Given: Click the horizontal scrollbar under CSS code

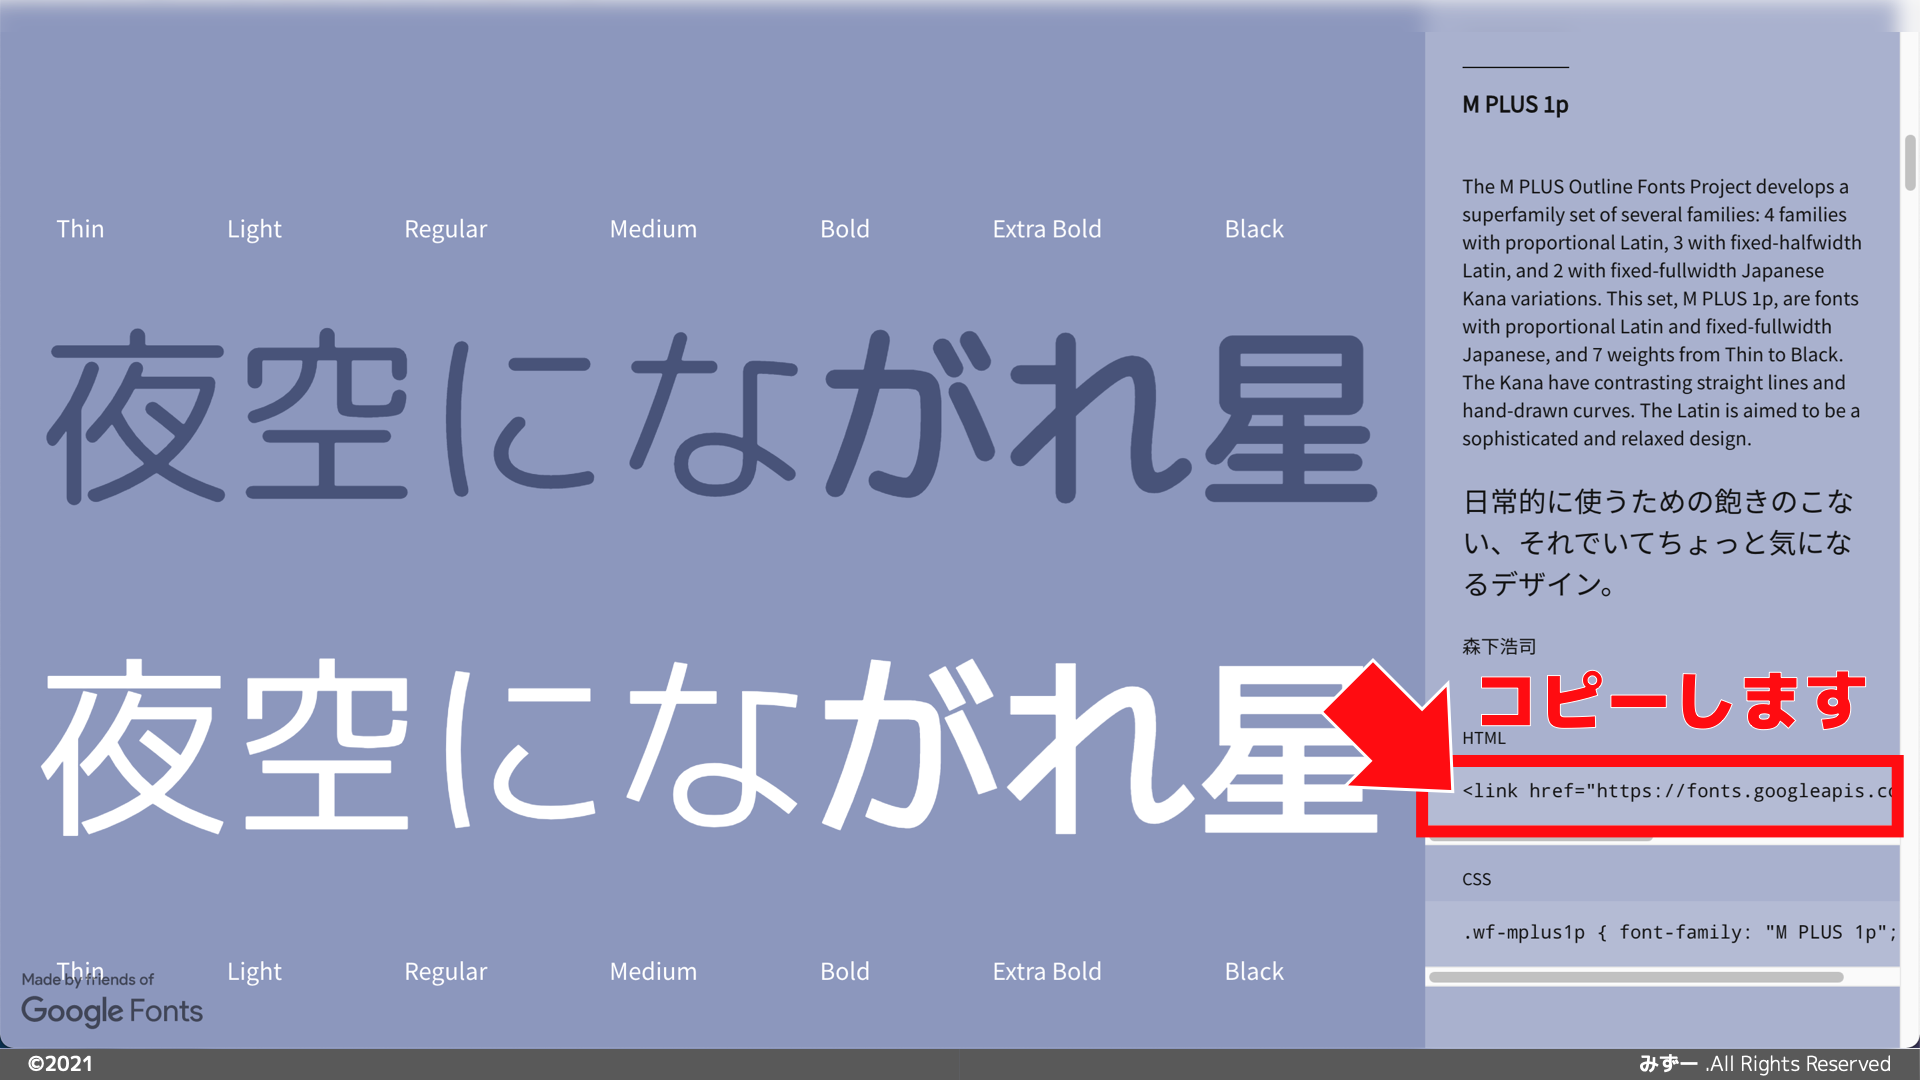Looking at the screenshot, I should pos(1636,977).
